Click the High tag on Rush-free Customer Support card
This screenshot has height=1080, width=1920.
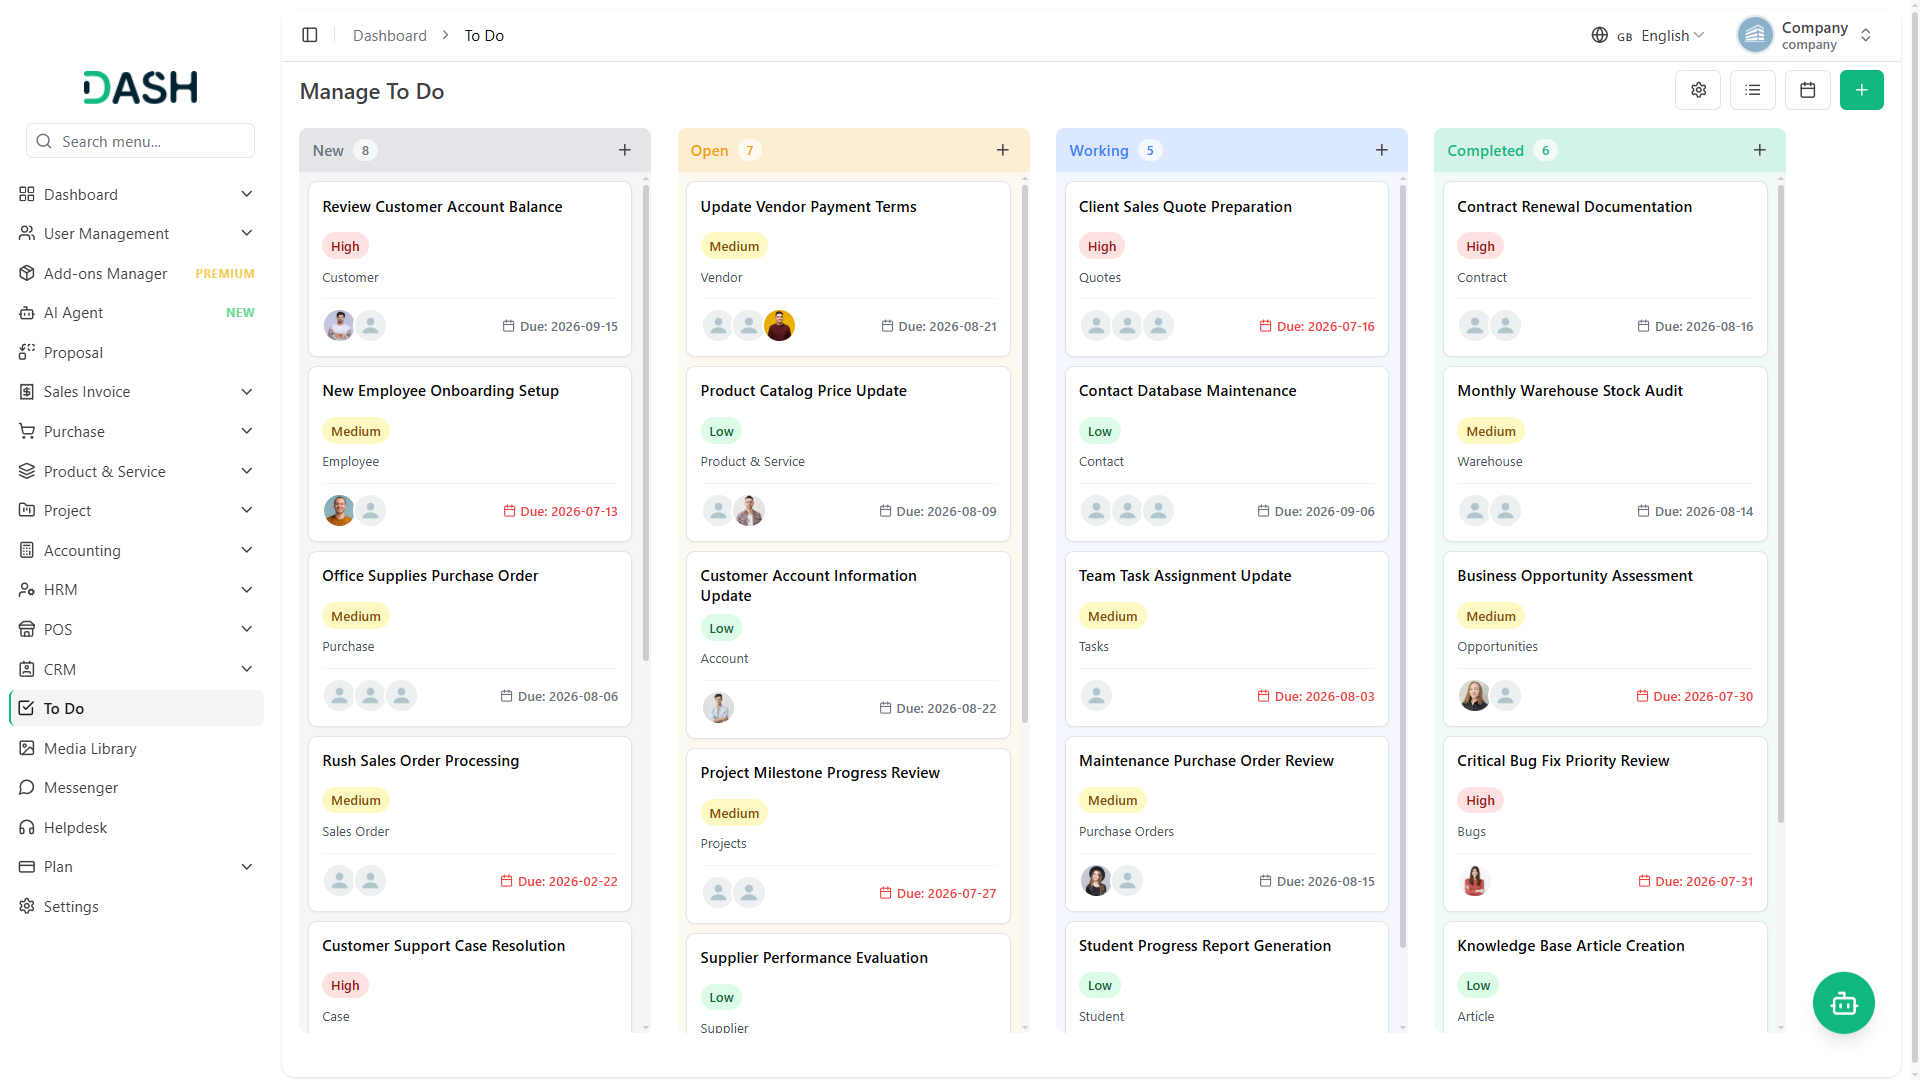pyautogui.click(x=345, y=985)
